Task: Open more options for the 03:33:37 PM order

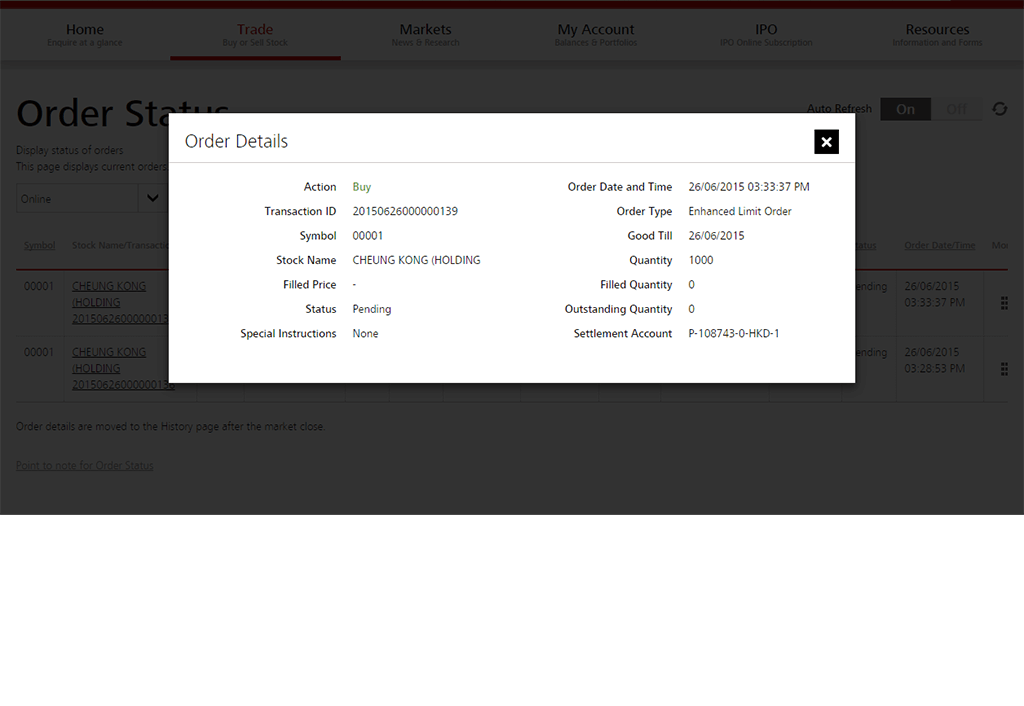Action: pos(1004,303)
